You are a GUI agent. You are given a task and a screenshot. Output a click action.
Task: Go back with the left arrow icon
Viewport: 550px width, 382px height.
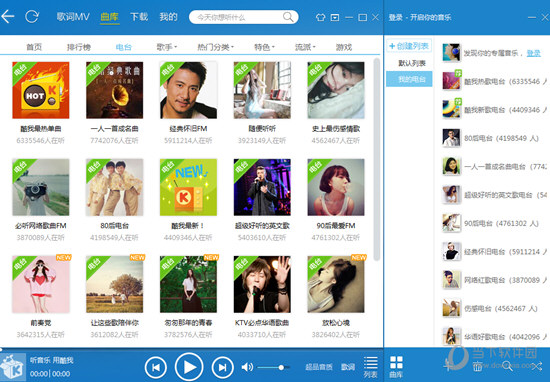tap(7, 16)
